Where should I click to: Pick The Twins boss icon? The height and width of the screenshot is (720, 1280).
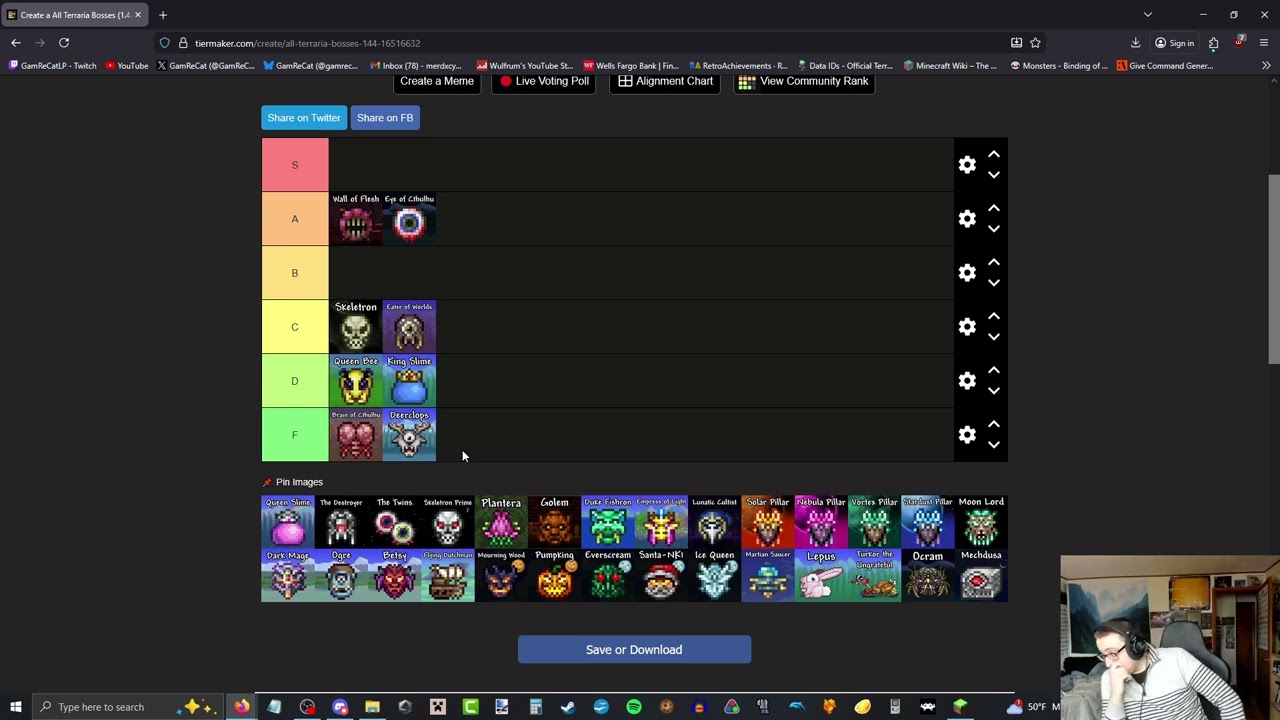pyautogui.click(x=394, y=522)
